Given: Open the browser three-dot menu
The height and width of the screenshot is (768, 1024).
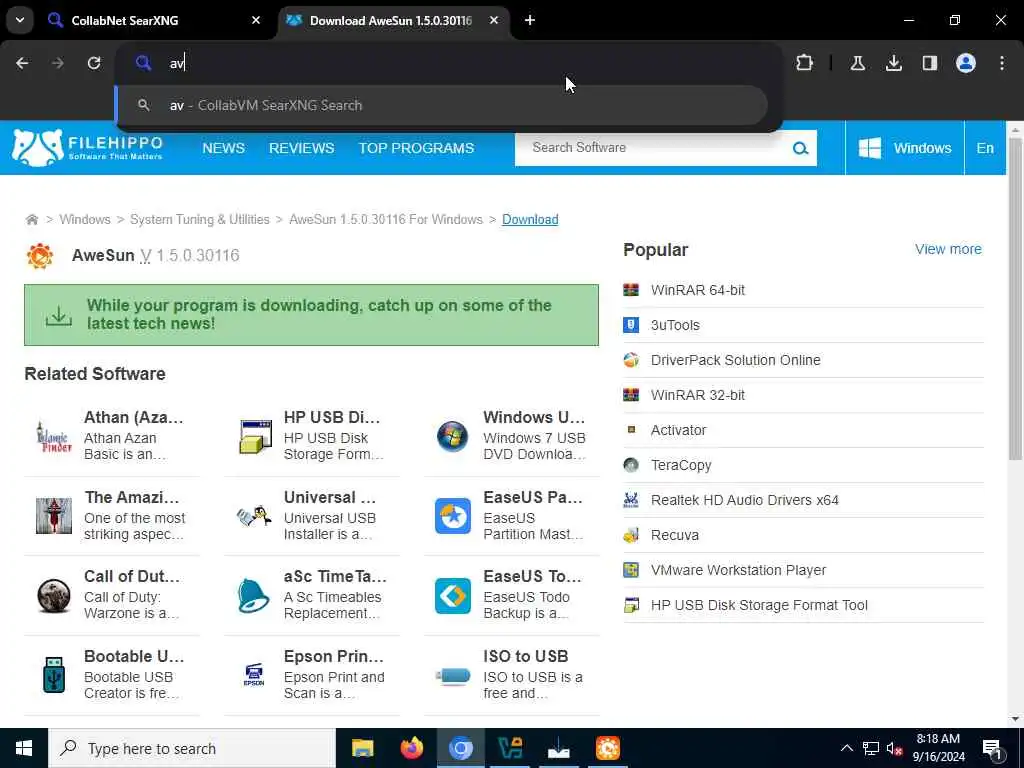Looking at the screenshot, I should tap(1002, 63).
